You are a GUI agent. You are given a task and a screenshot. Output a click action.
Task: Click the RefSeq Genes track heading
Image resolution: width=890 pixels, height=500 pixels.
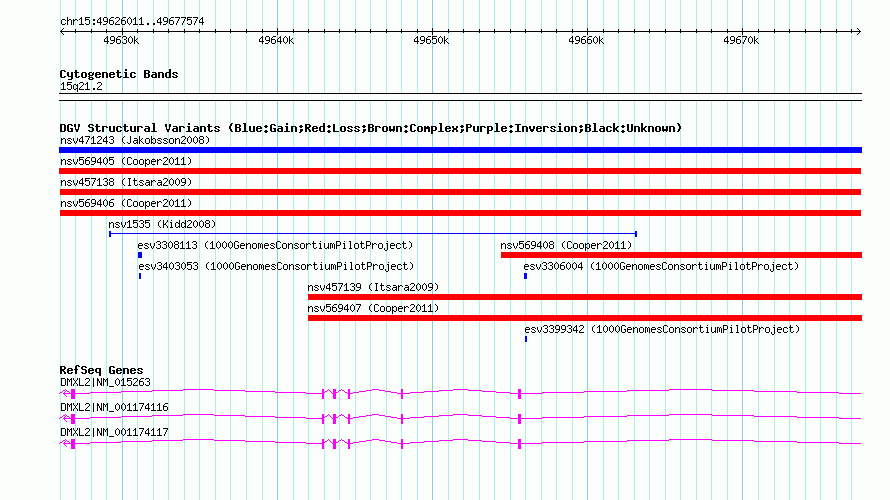click(x=102, y=369)
